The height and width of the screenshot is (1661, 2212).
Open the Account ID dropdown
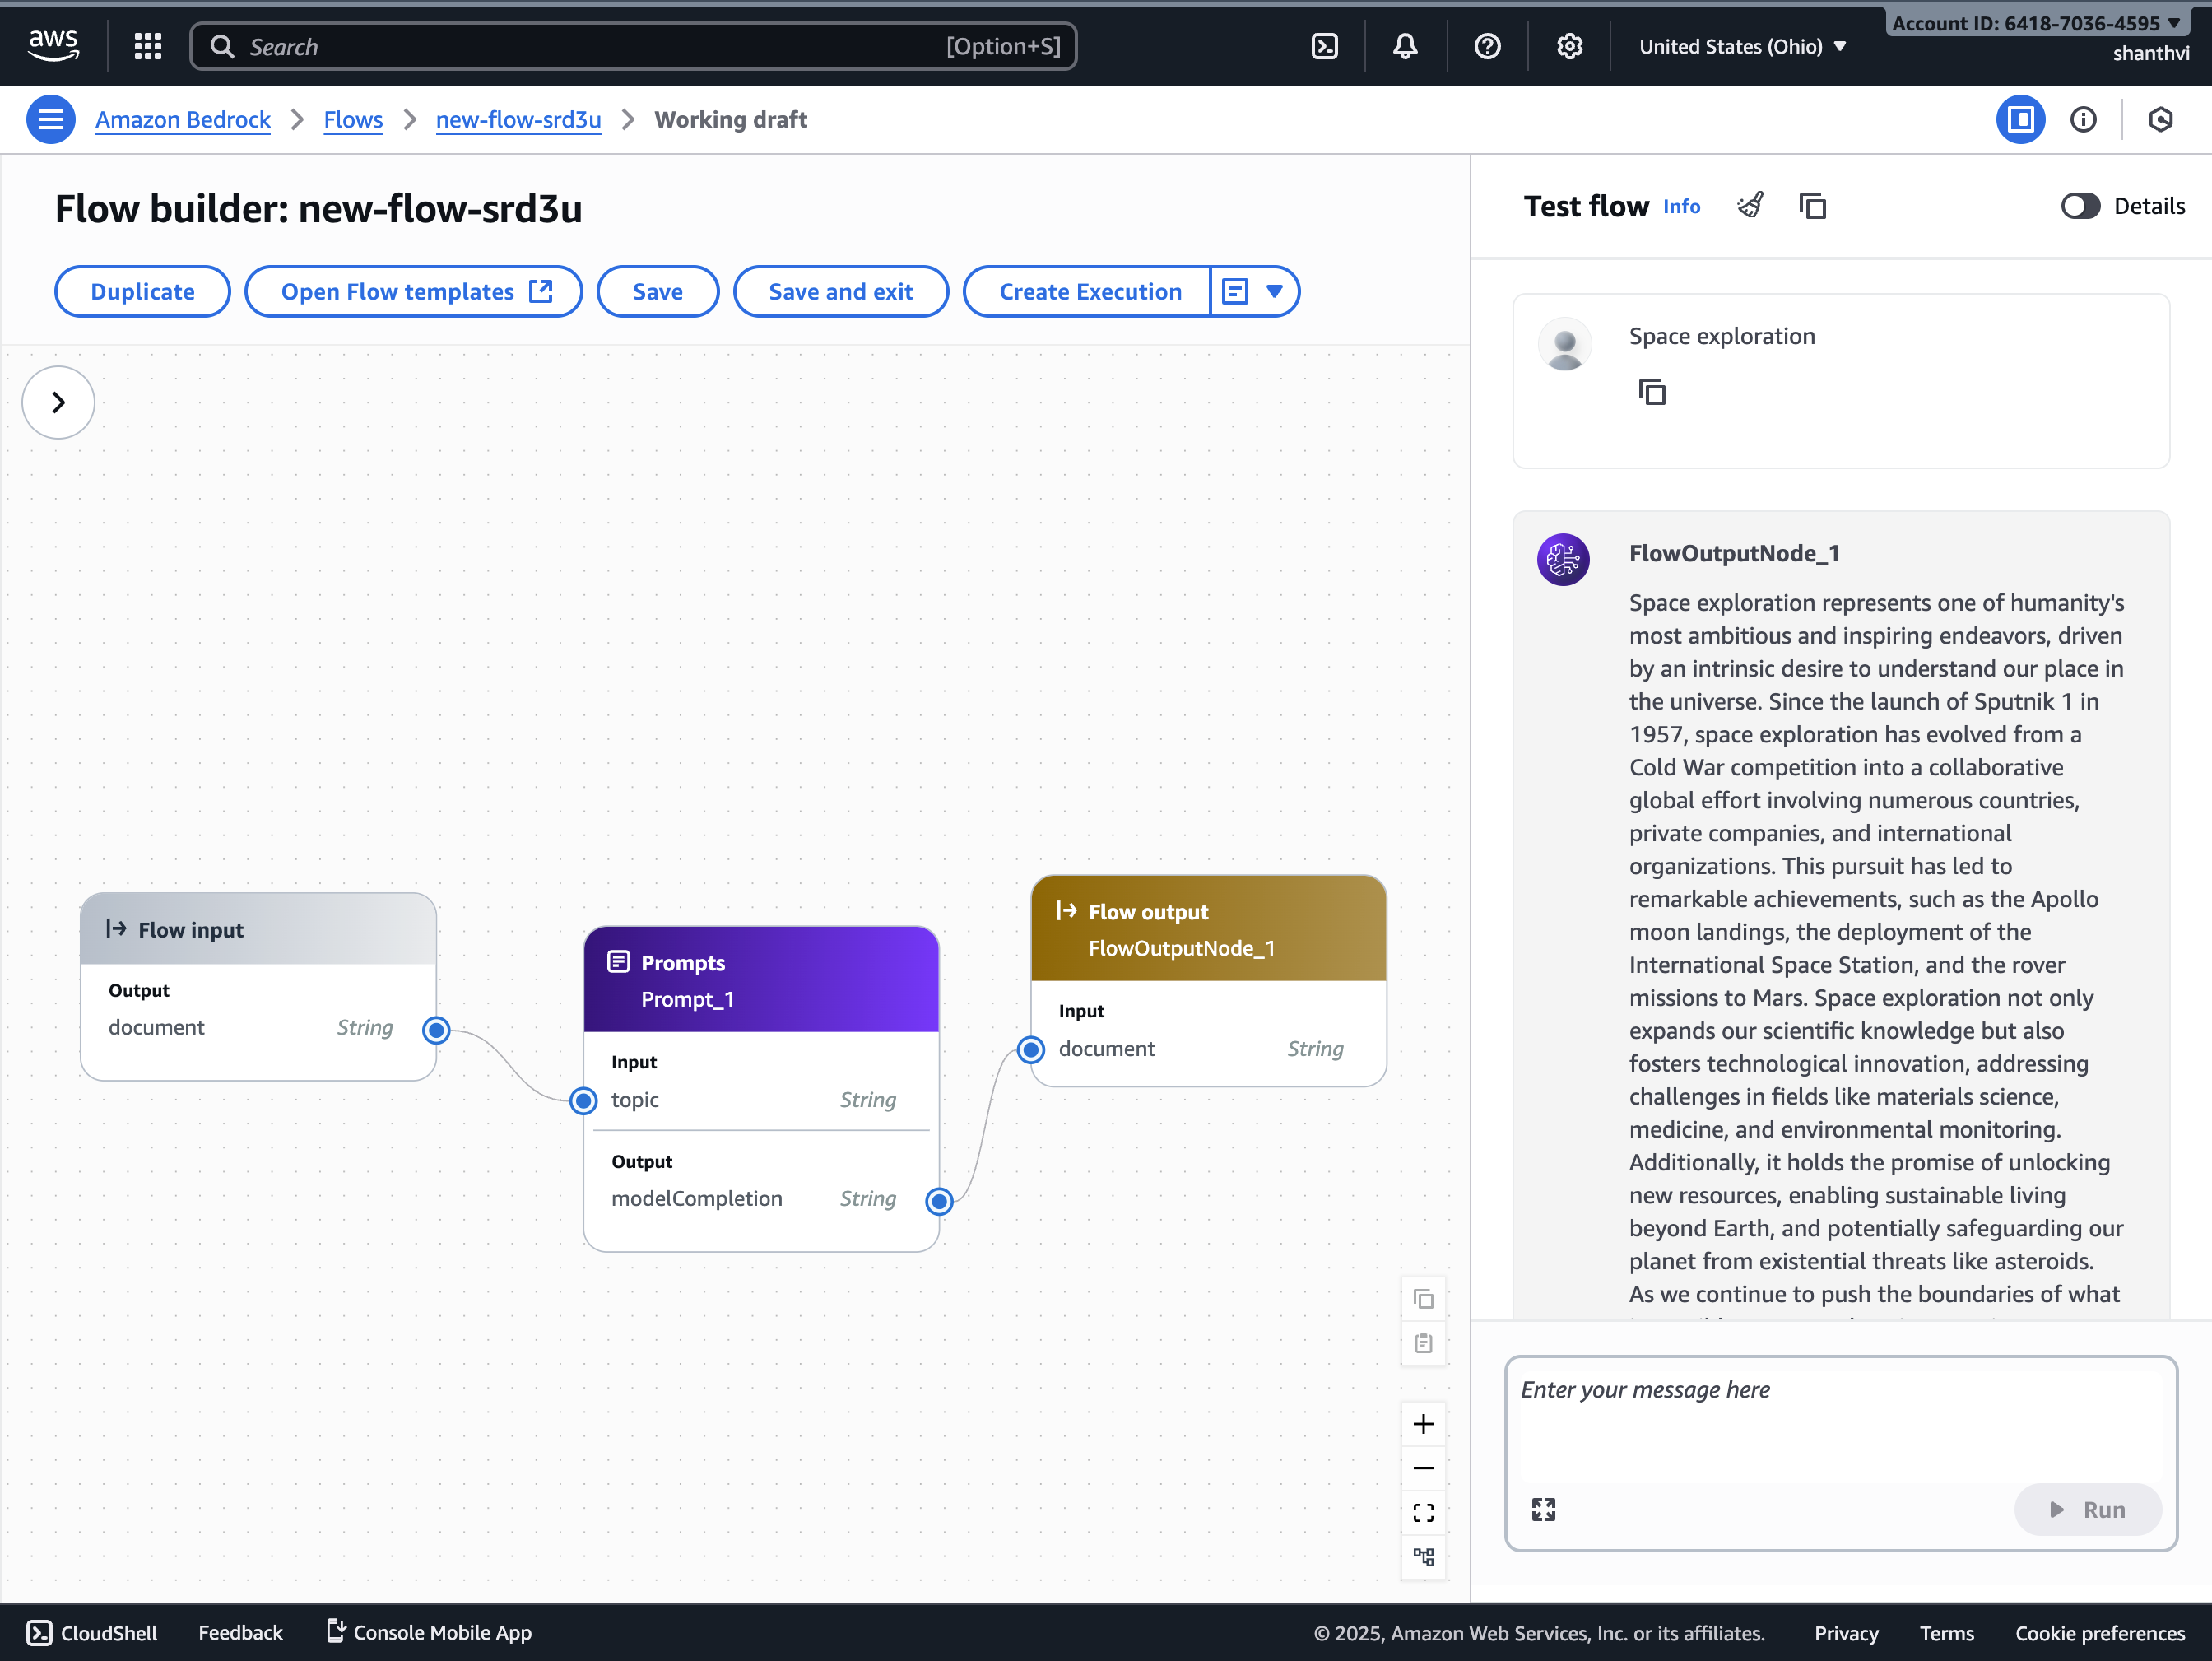point(2036,22)
